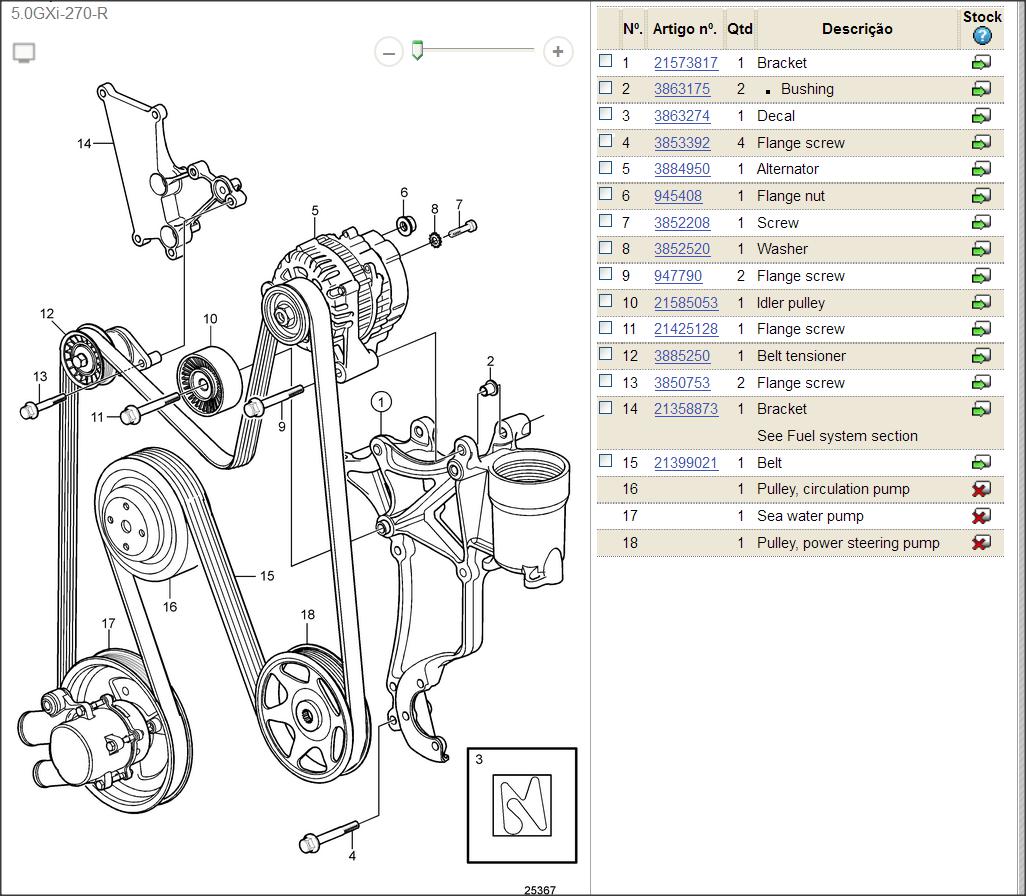
Task: Check stock icon for Screw 3852208
Action: tap(981, 223)
